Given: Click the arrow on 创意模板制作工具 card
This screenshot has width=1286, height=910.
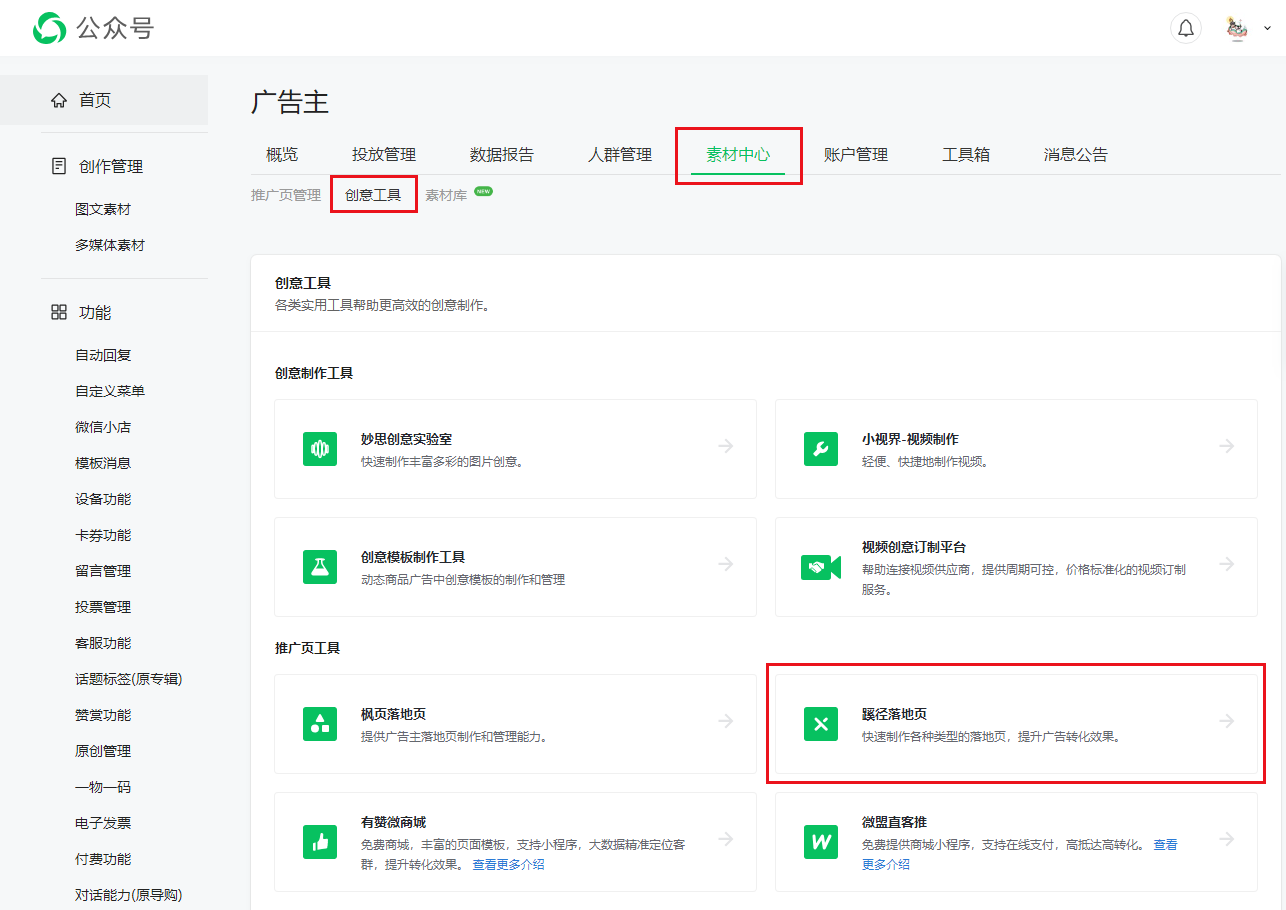Looking at the screenshot, I should (726, 564).
